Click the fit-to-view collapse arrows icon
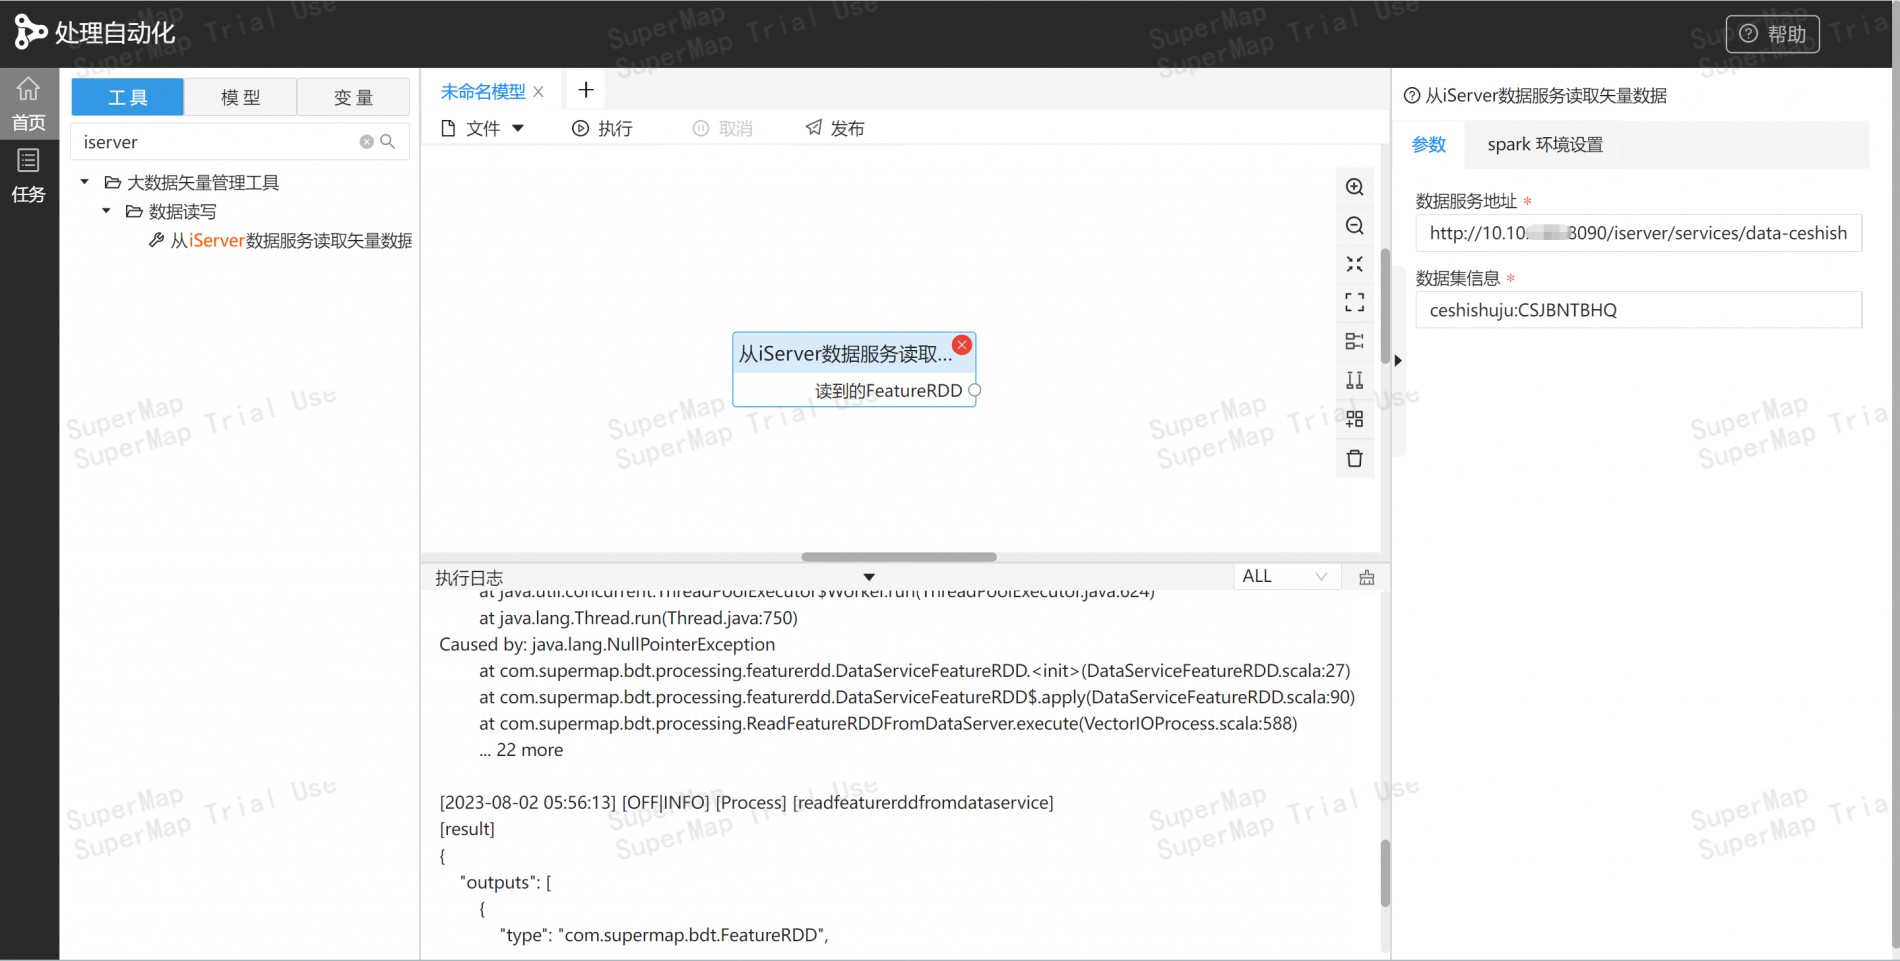 (x=1354, y=264)
